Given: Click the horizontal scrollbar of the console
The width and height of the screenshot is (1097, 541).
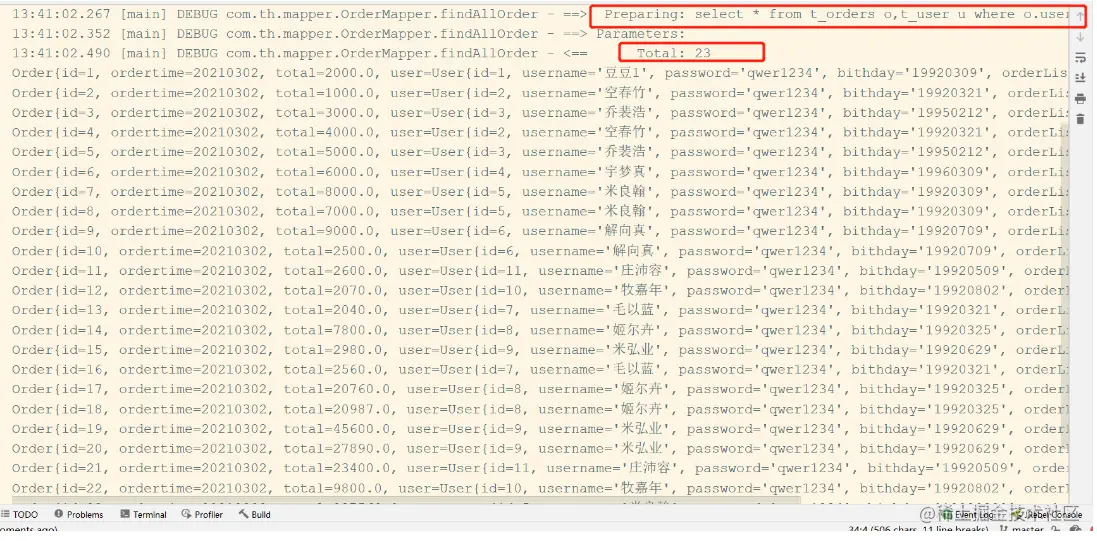Looking at the screenshot, I should tap(406, 500).
